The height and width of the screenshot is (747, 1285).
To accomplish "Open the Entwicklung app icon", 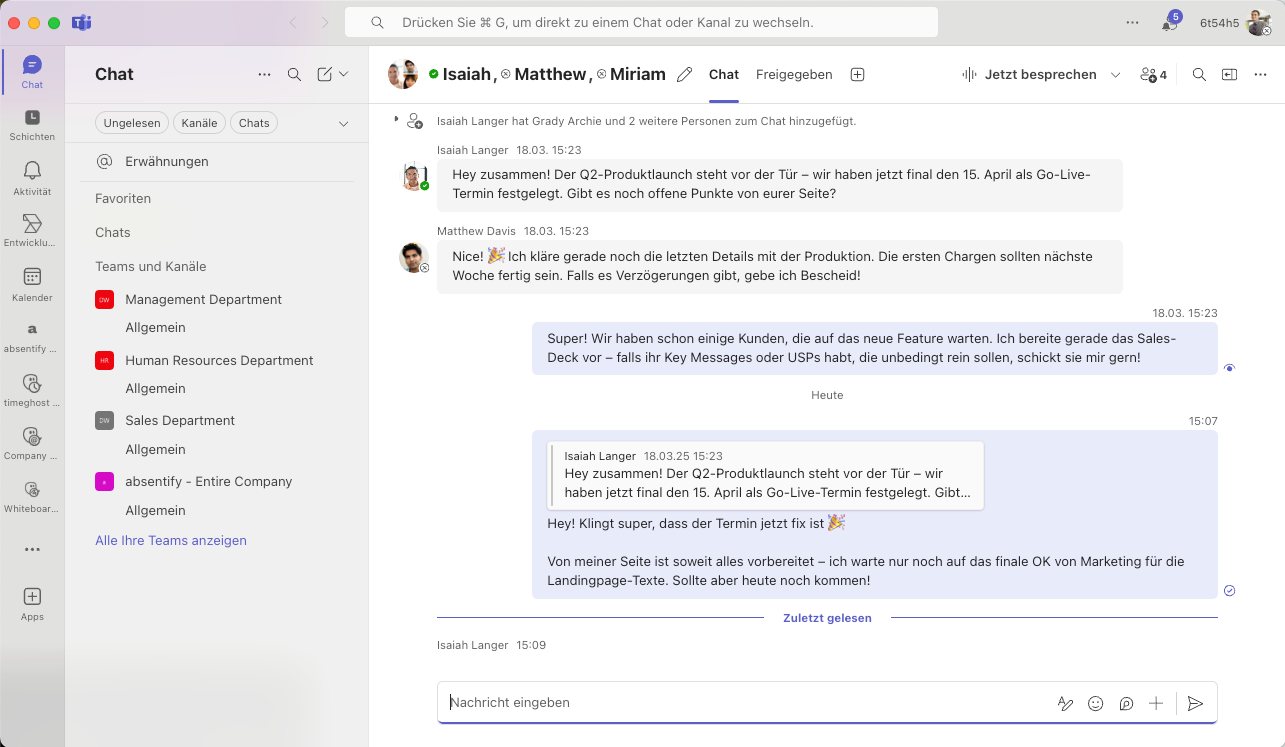I will pos(32,230).
